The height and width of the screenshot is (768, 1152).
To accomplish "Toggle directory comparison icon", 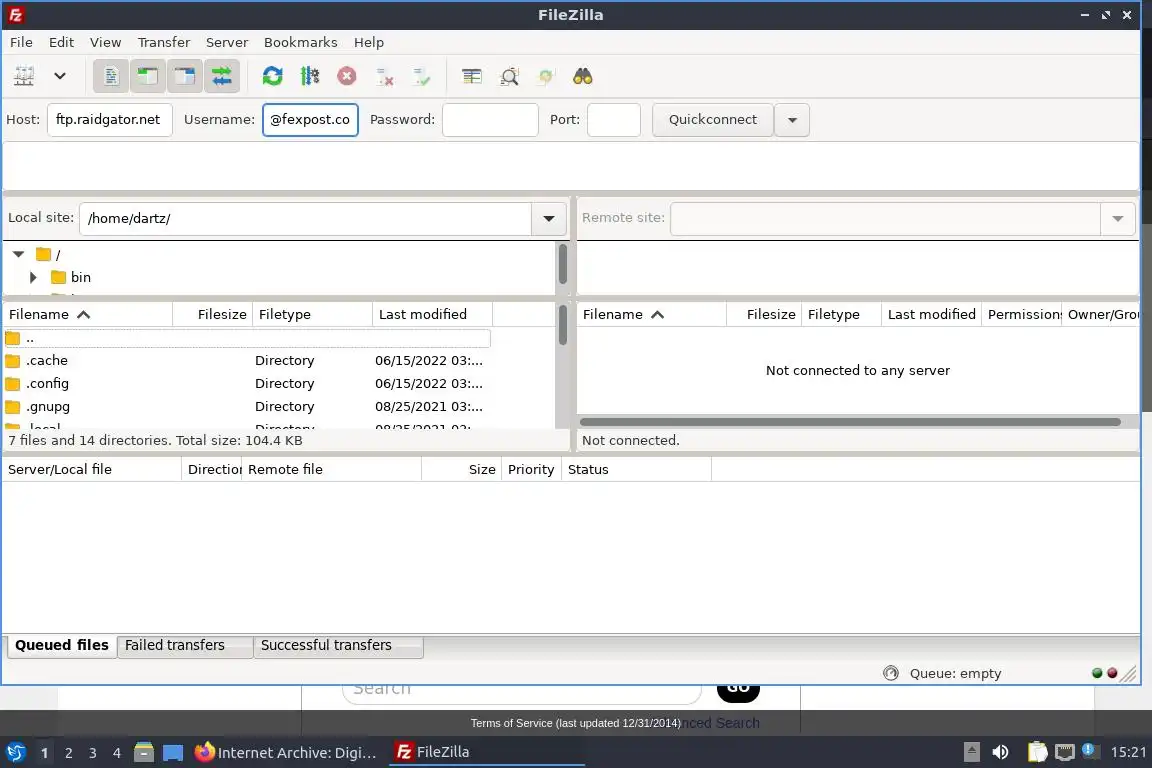I will tap(509, 76).
